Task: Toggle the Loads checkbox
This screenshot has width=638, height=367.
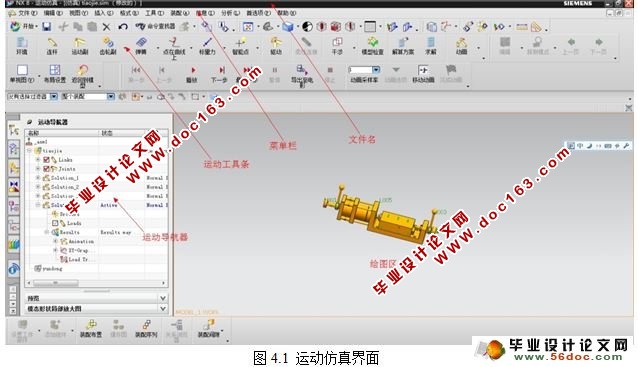Action: click(x=55, y=223)
